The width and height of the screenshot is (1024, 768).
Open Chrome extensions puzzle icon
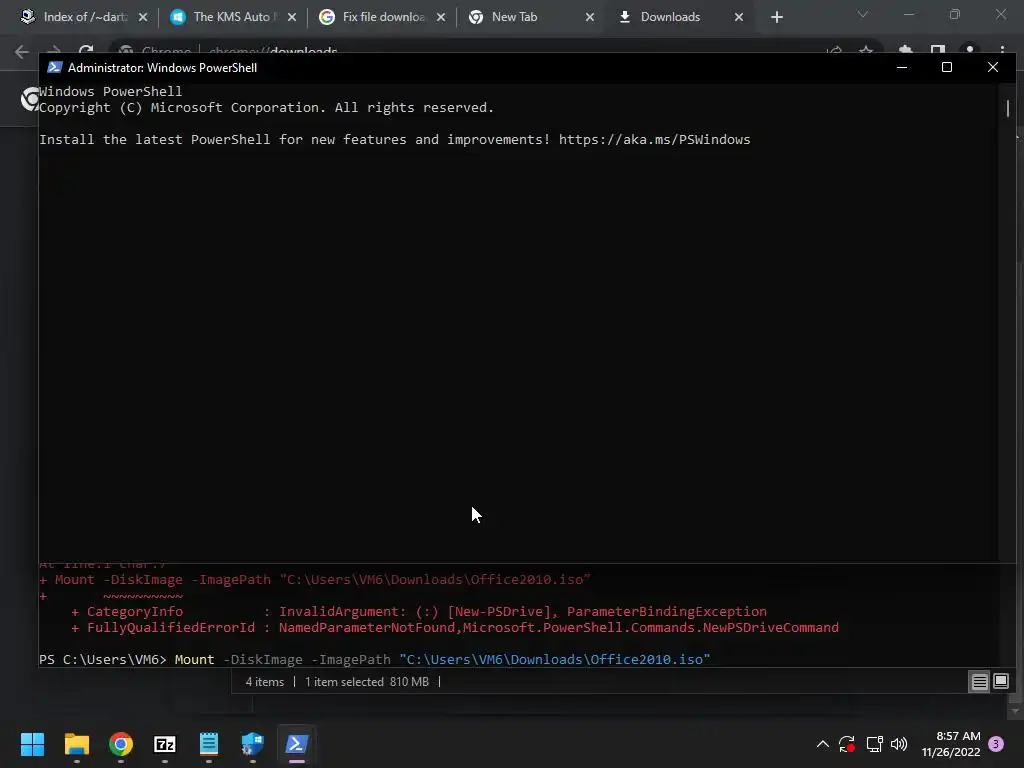pos(905,50)
